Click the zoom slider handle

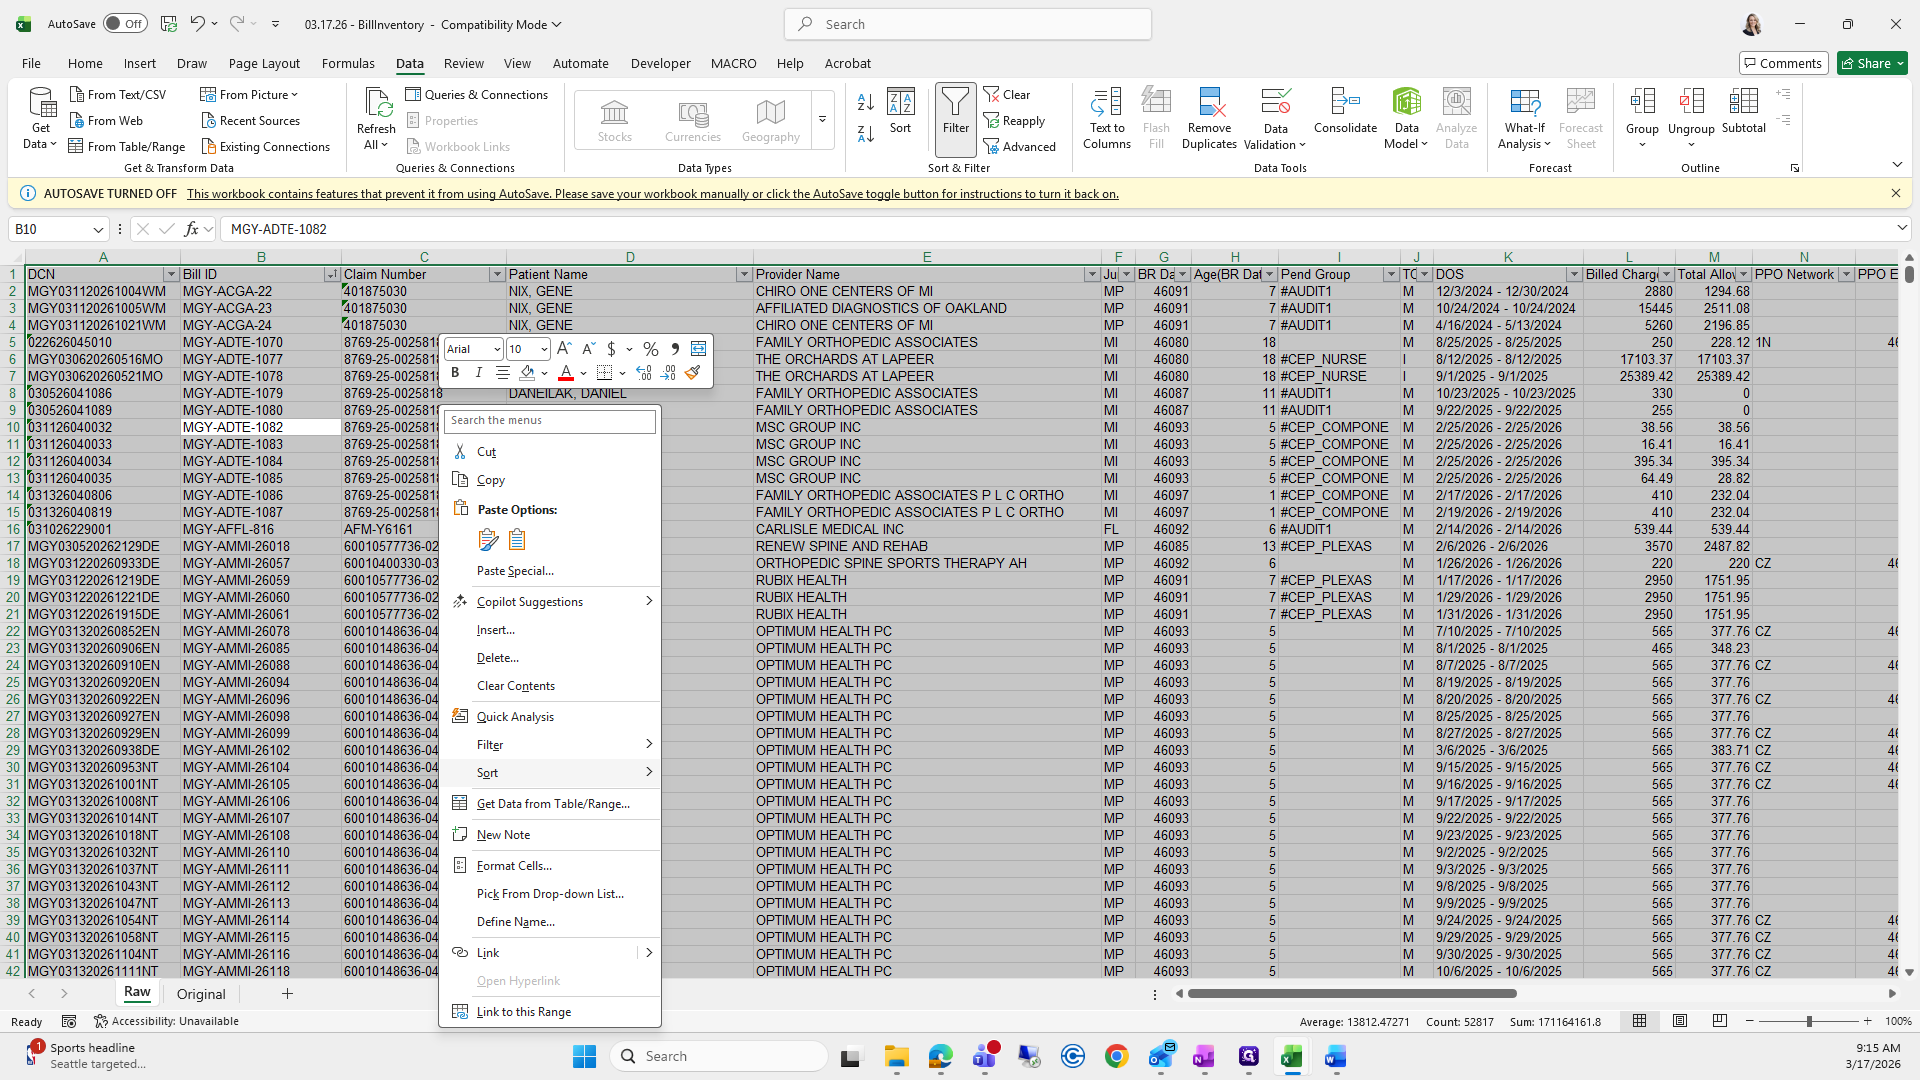[x=1808, y=1021]
